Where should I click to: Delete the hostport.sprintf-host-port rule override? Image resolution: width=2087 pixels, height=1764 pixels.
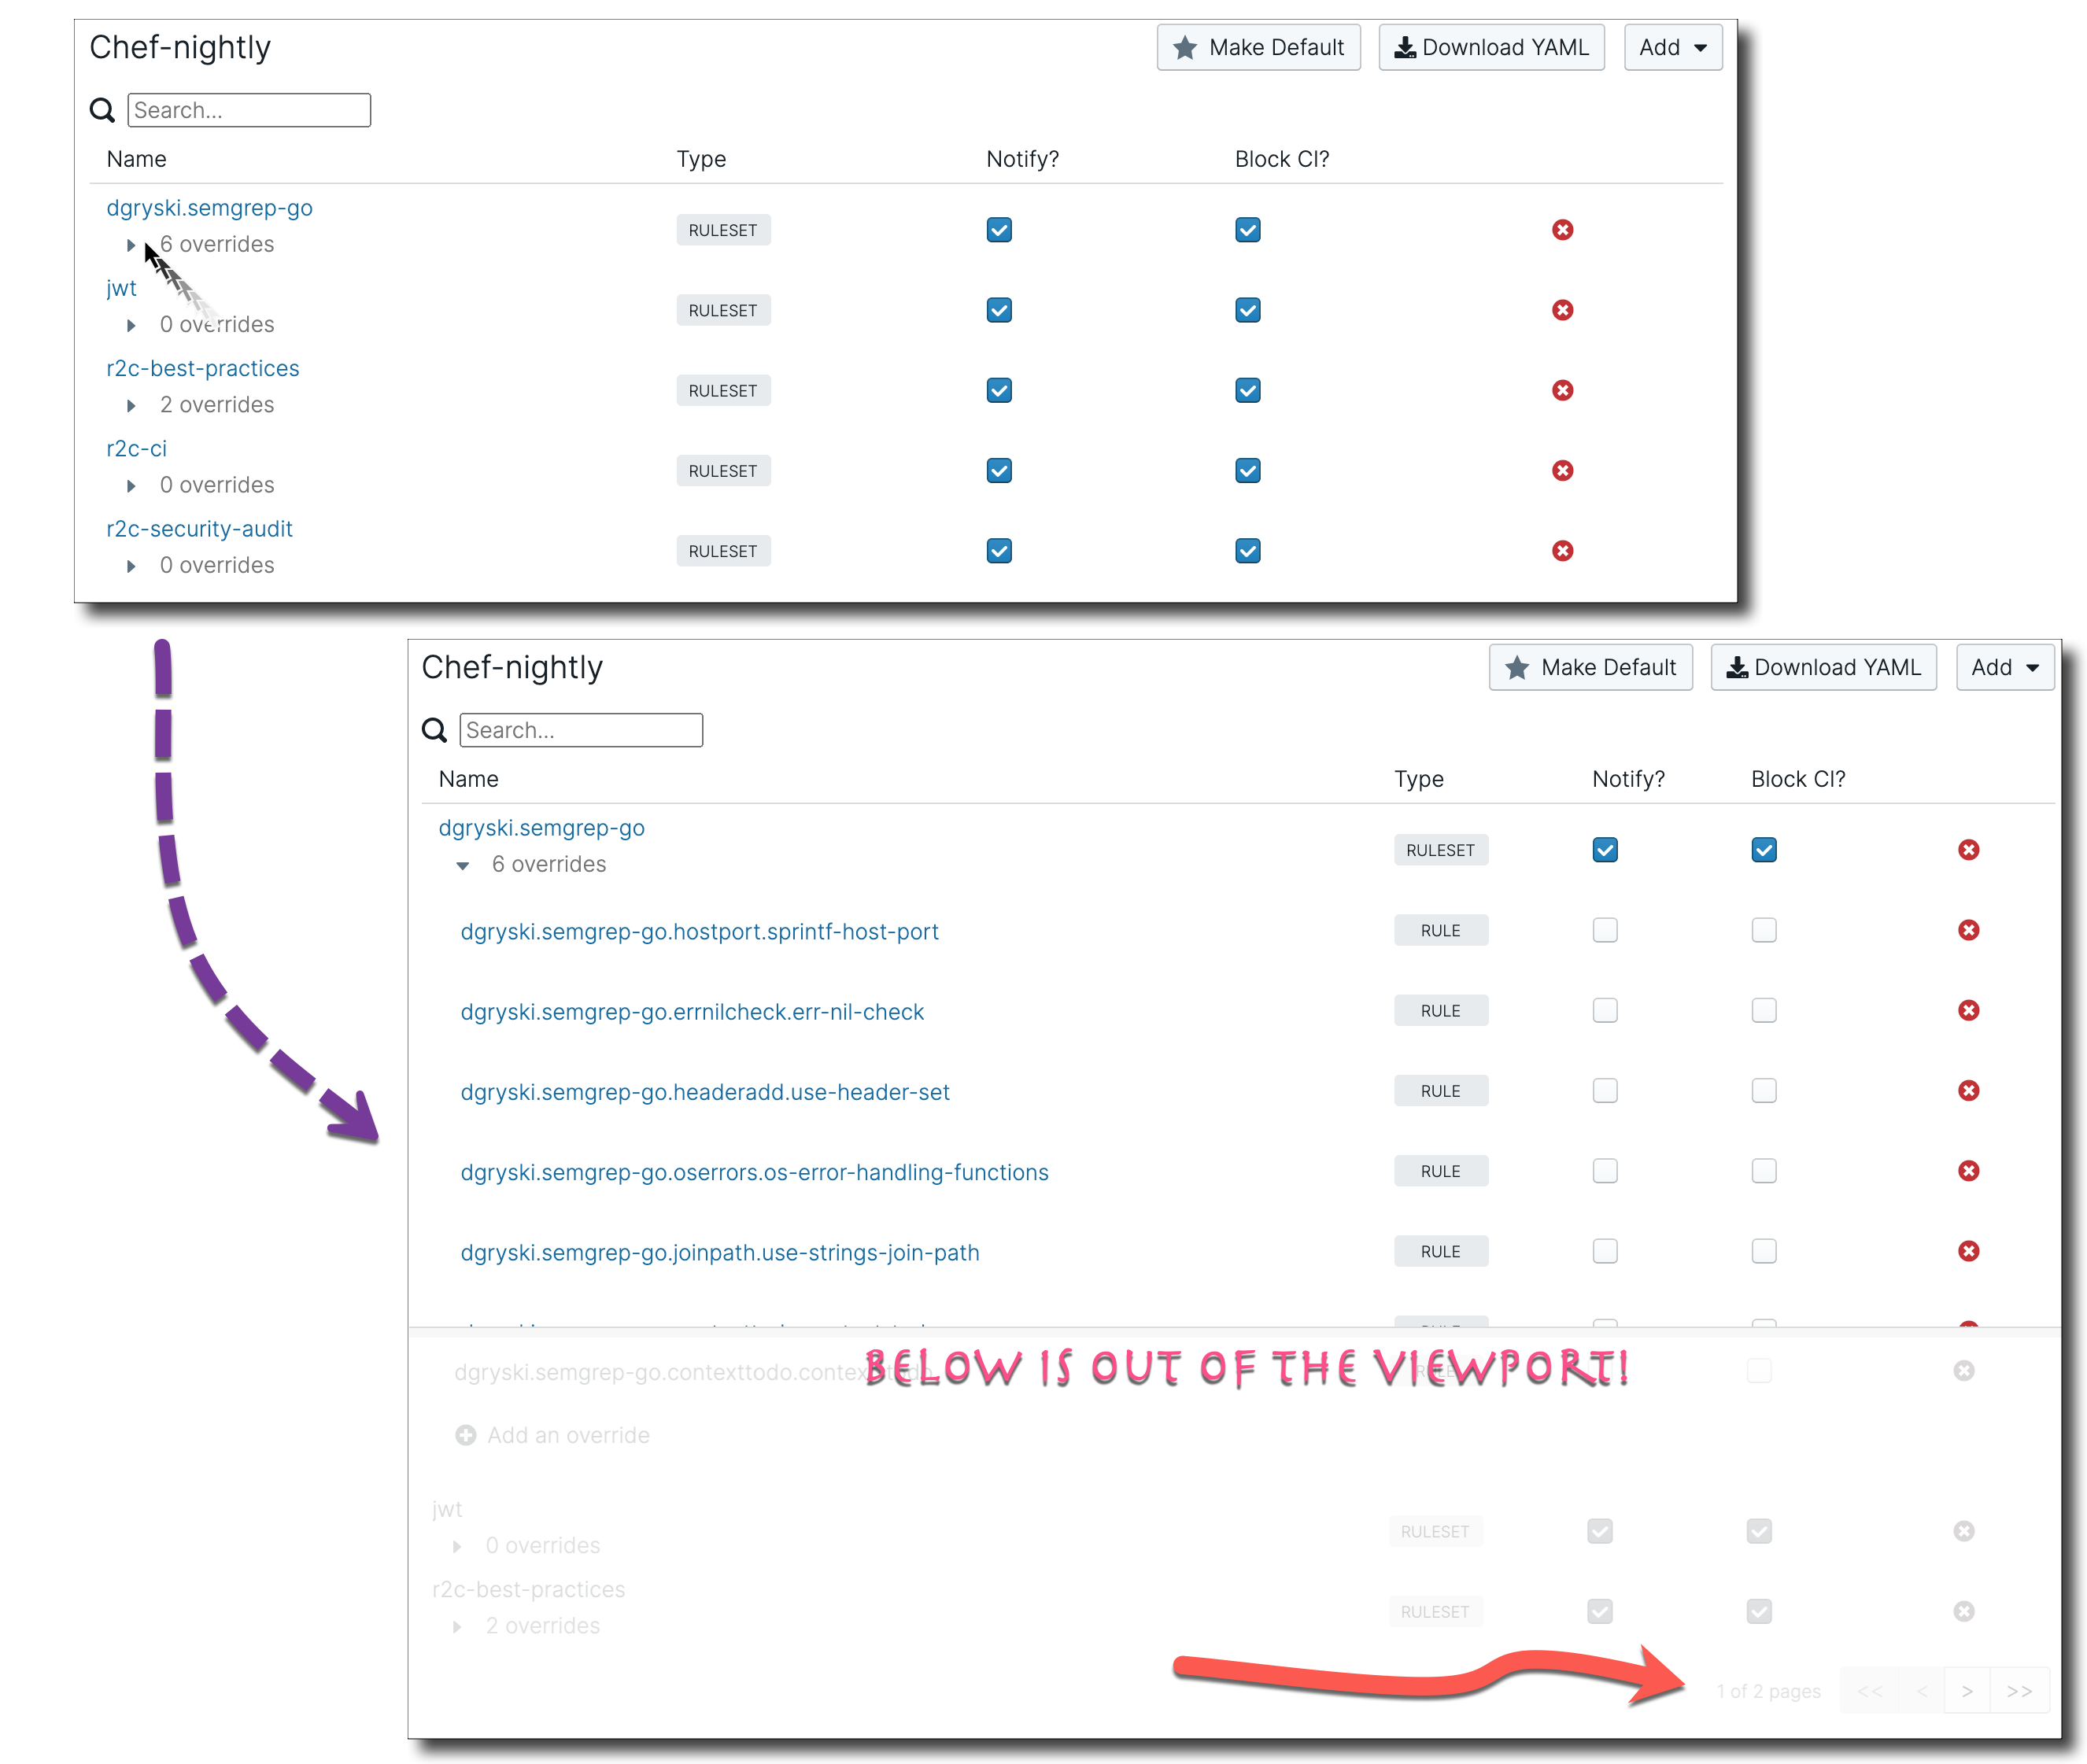pos(1968,930)
